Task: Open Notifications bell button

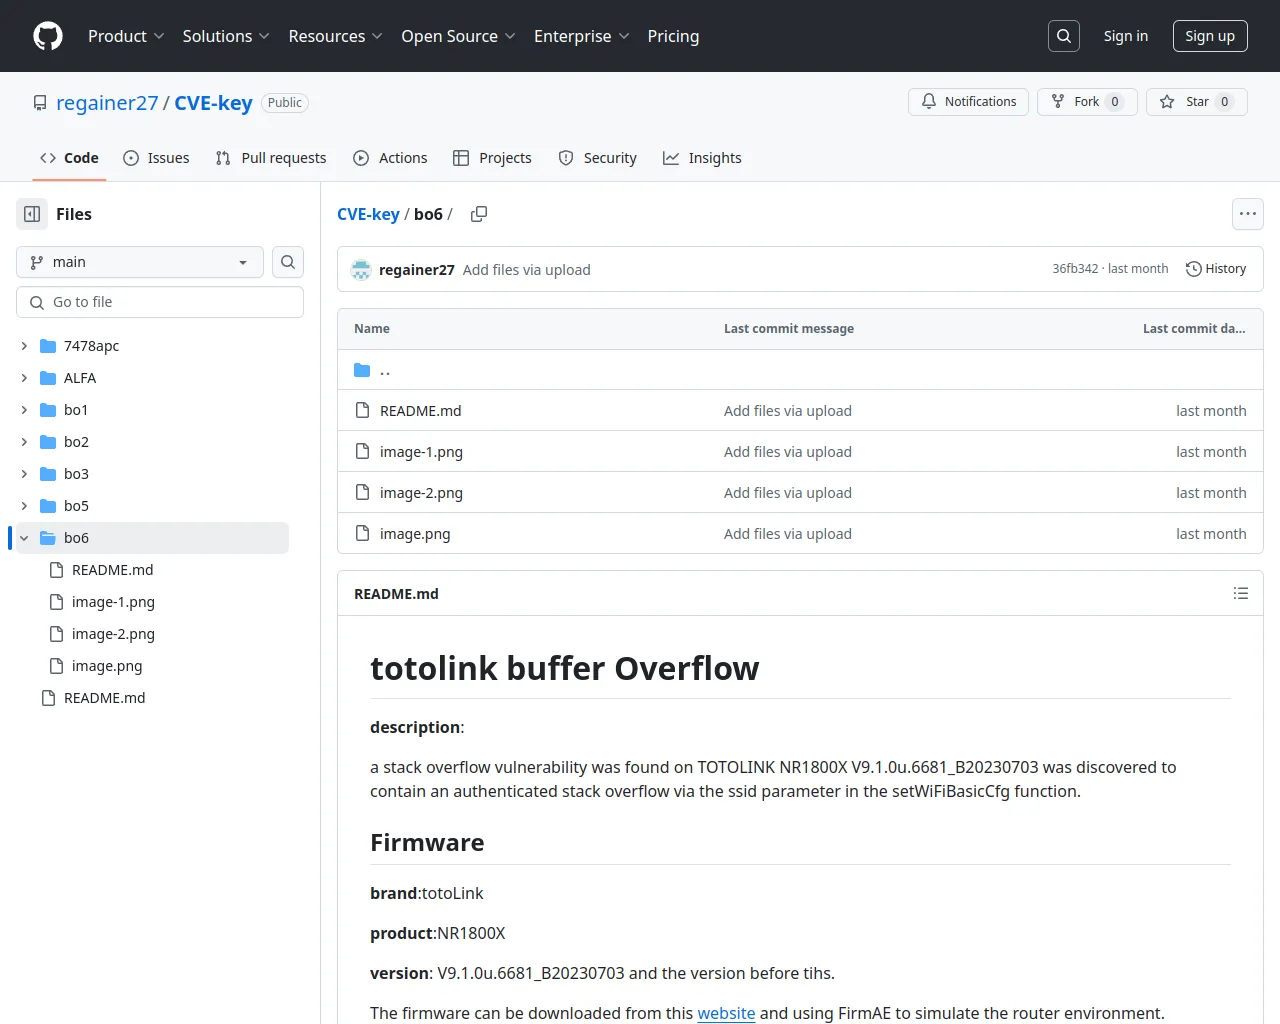Action: [x=968, y=102]
